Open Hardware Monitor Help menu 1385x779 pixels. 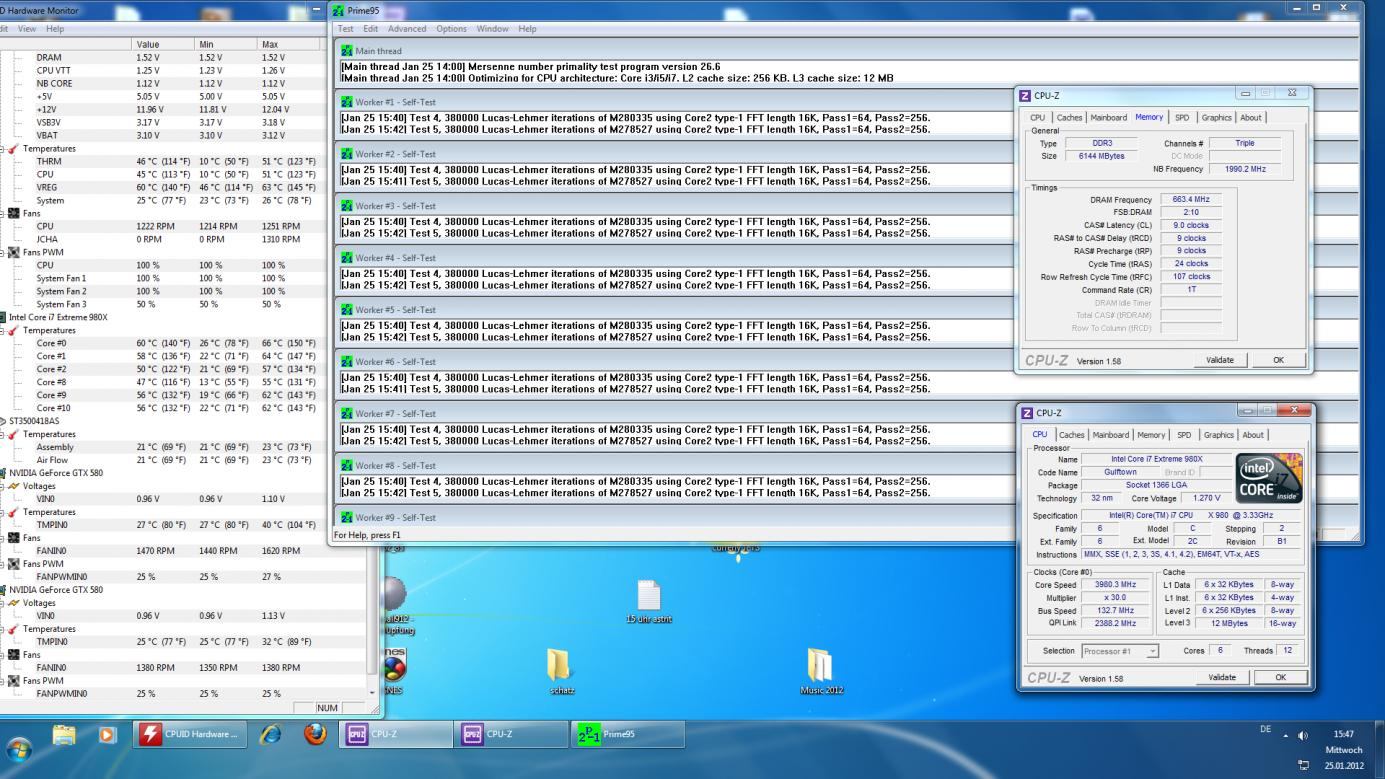pyautogui.click(x=55, y=29)
